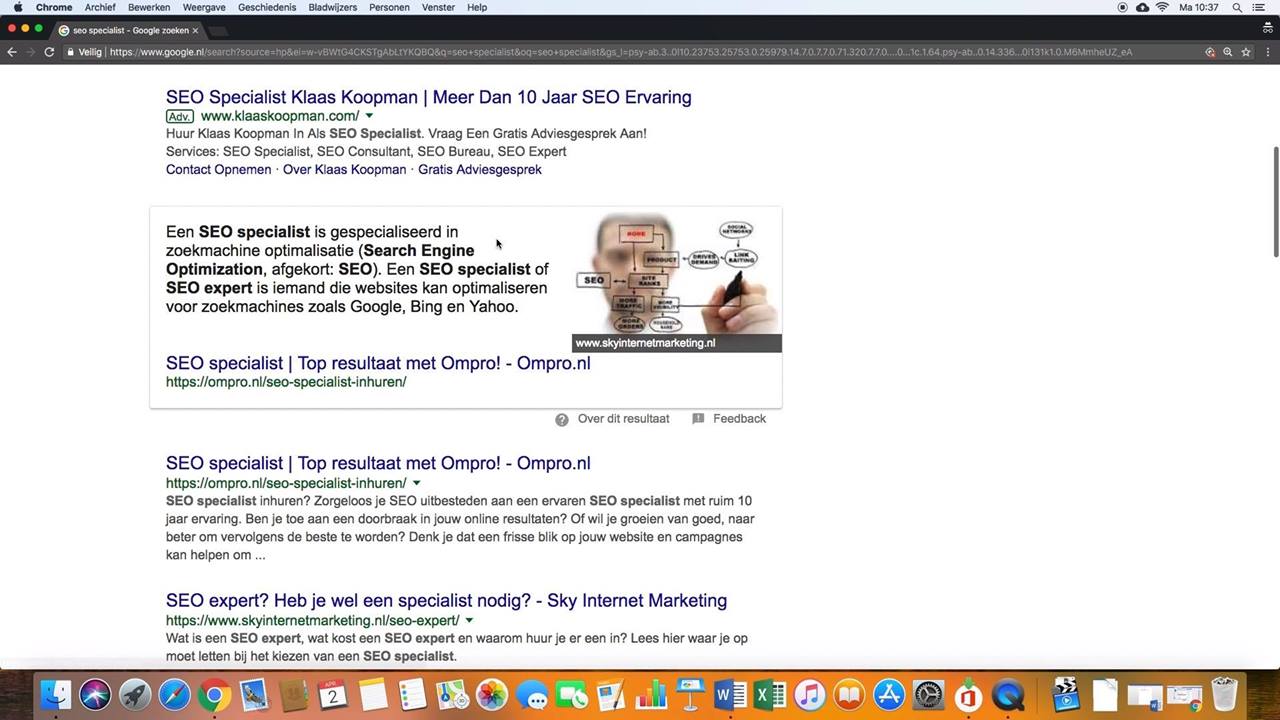Open Calendar from the Dock
The width and height of the screenshot is (1280, 720).
pyautogui.click(x=333, y=694)
